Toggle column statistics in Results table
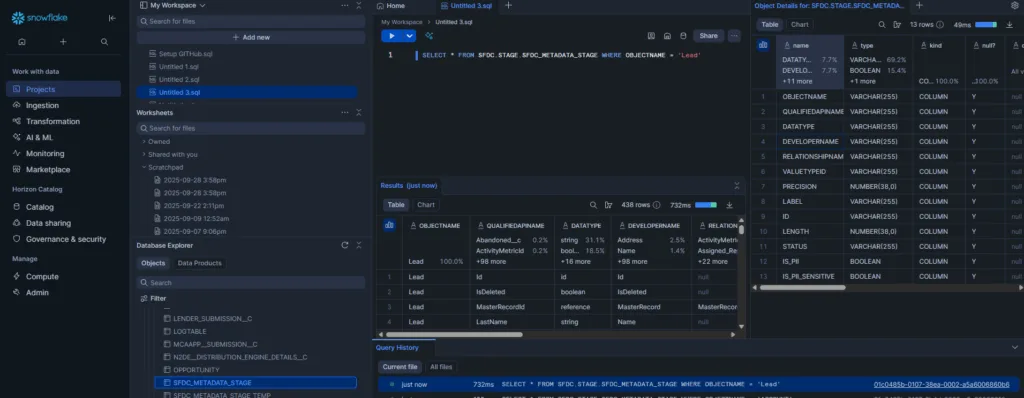The image size is (1024, 398). coord(389,225)
